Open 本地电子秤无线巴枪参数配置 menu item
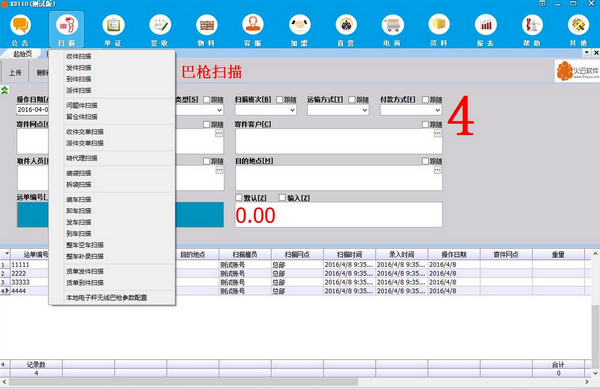 (x=106, y=298)
